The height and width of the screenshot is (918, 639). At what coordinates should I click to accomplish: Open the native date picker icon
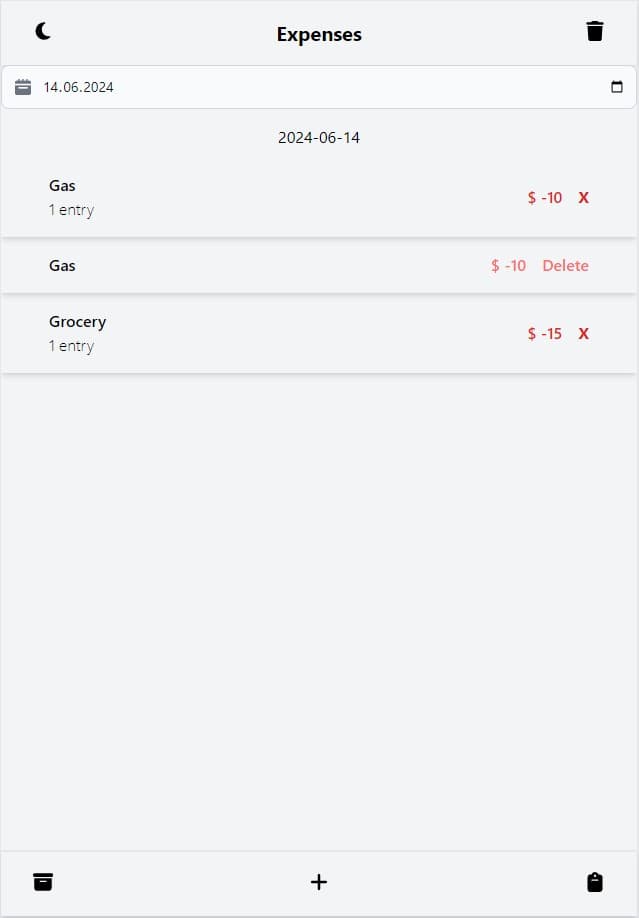[617, 87]
